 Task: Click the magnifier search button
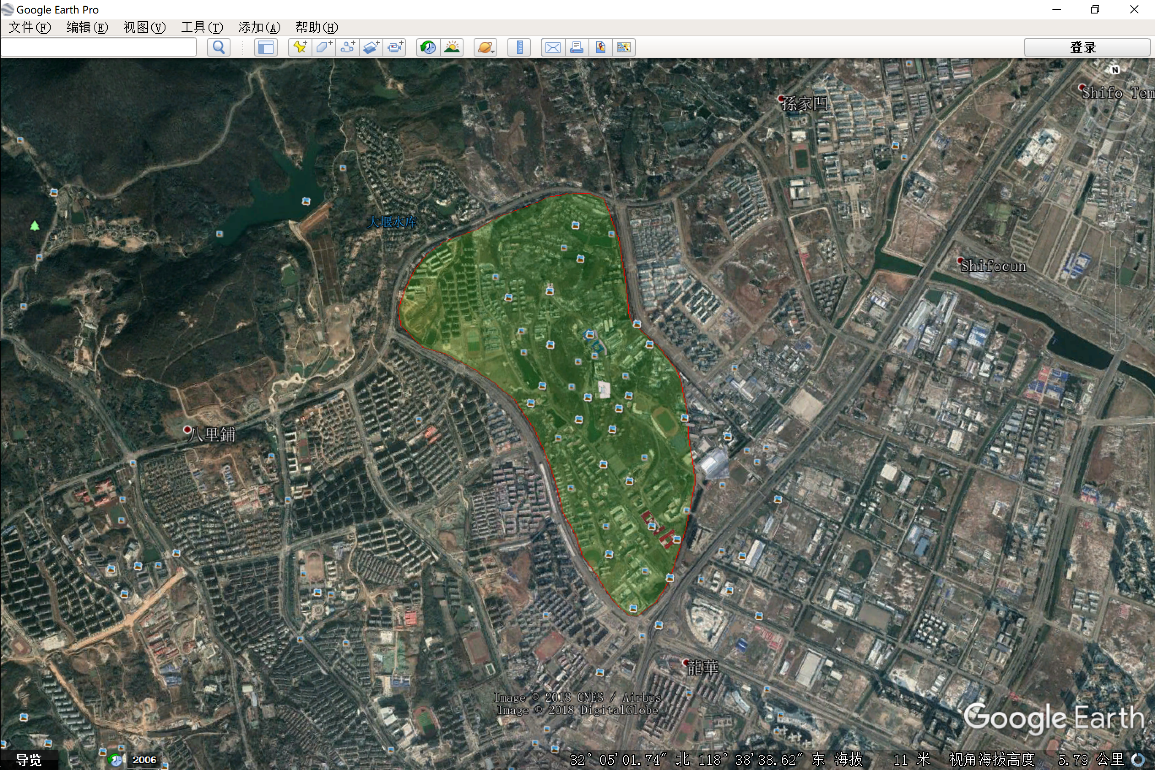(x=219, y=47)
